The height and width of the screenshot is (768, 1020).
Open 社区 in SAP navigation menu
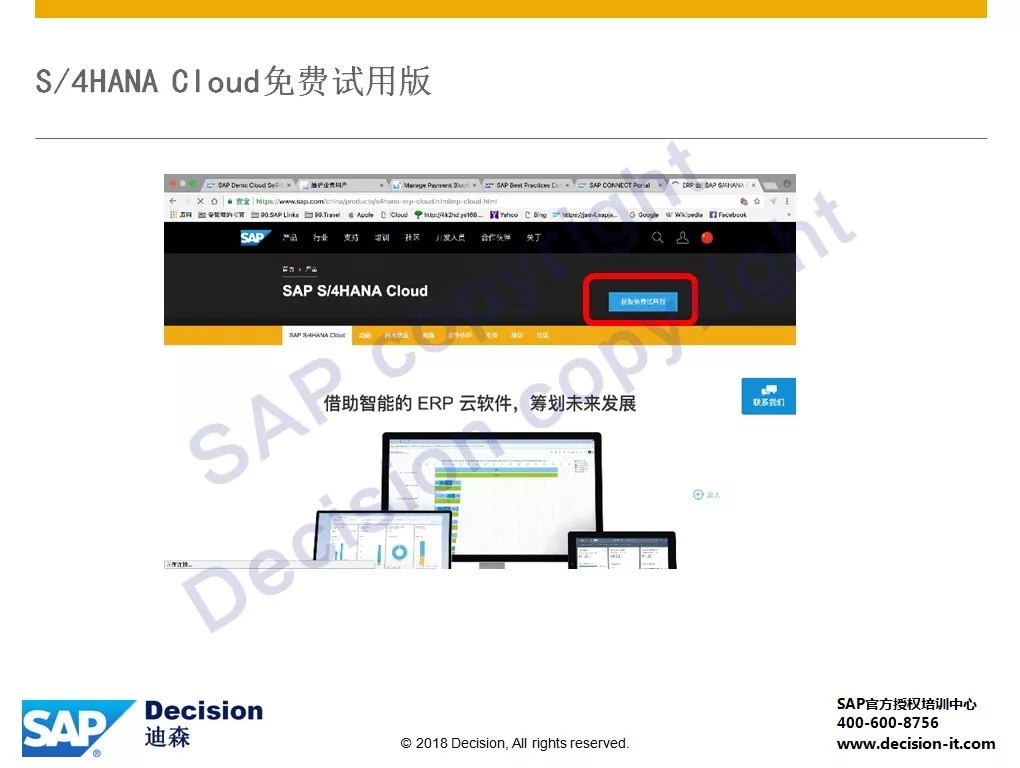412,238
